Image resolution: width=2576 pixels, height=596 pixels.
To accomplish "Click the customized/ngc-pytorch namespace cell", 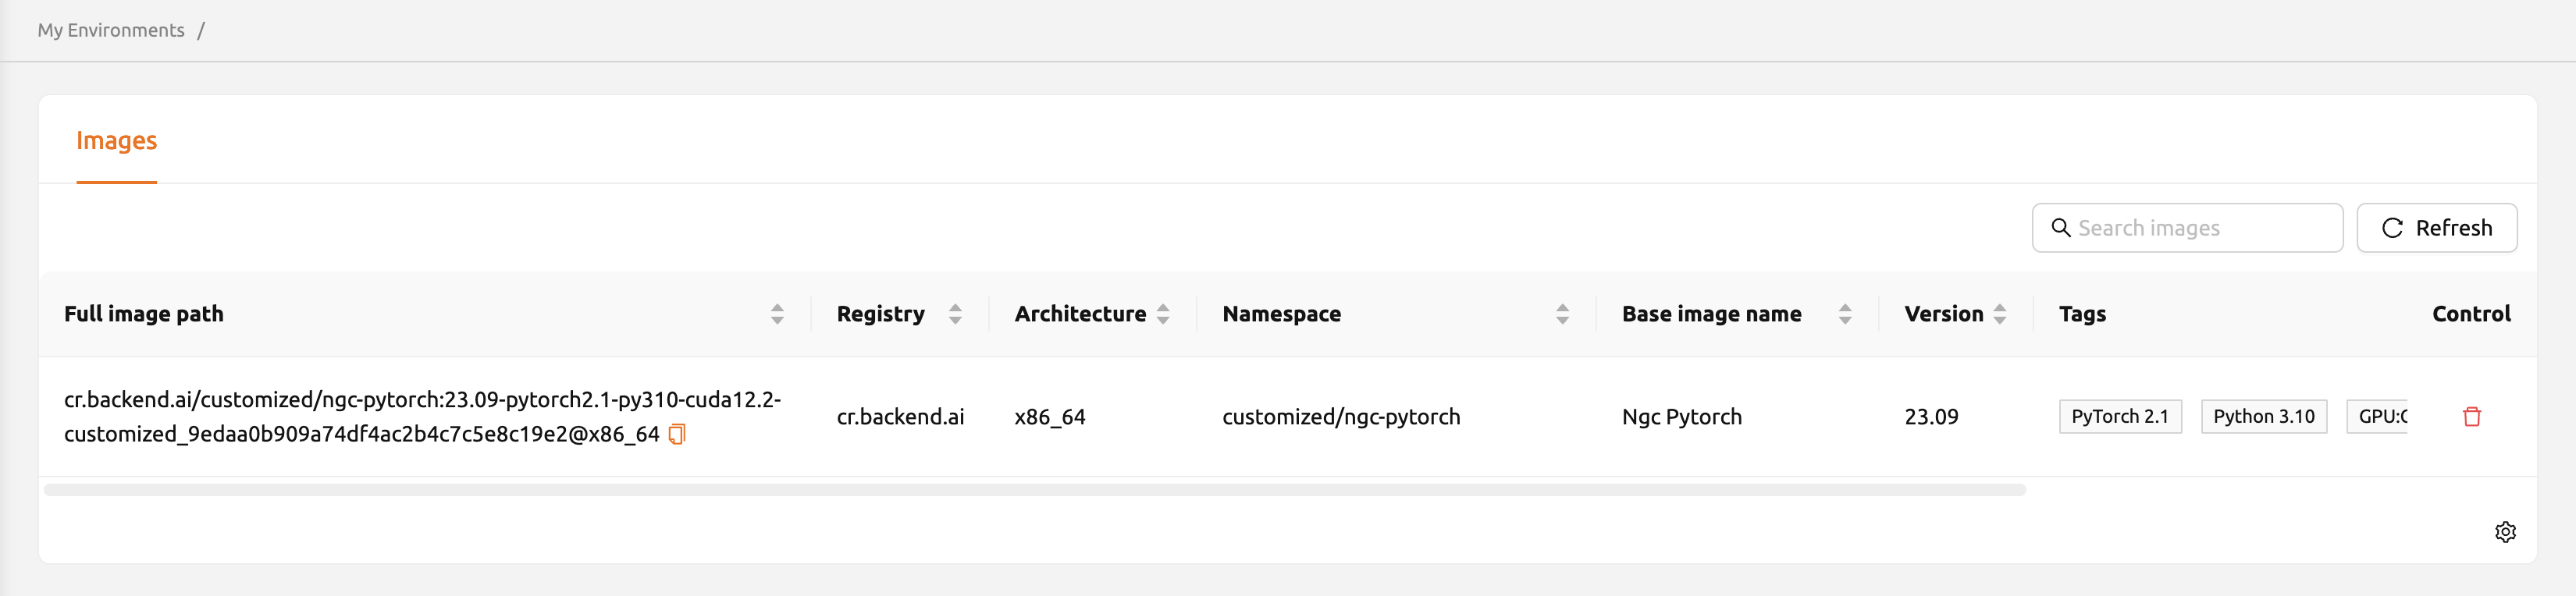I will (x=1341, y=417).
